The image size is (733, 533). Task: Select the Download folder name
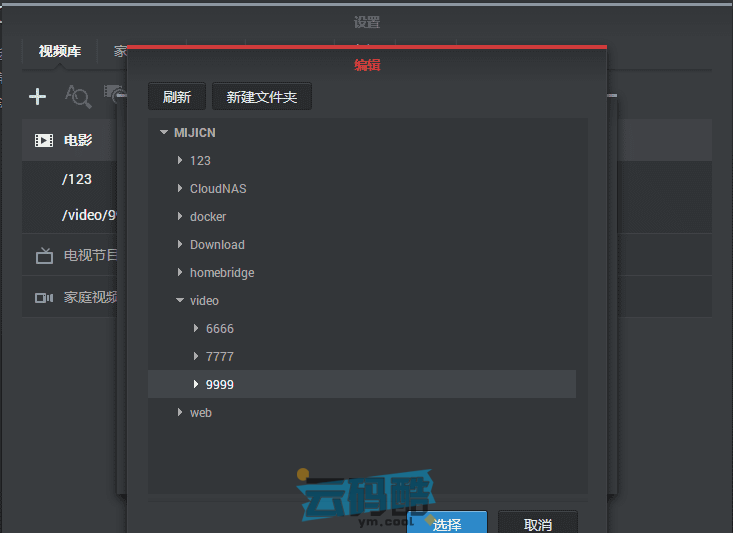click(x=217, y=245)
